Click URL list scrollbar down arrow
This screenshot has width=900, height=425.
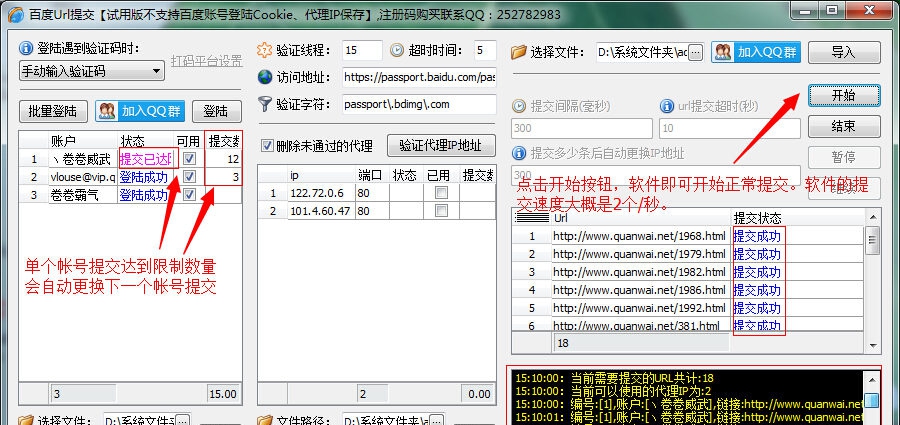click(x=872, y=345)
